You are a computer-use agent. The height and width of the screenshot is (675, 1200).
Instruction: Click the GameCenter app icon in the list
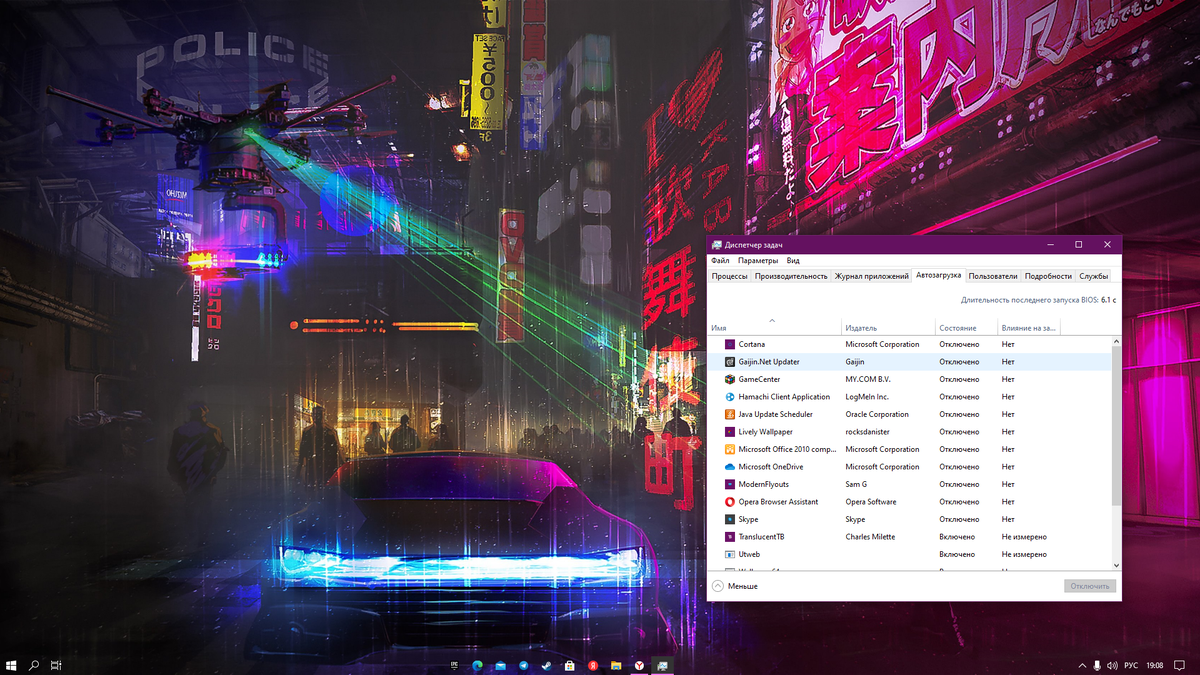[x=730, y=379]
